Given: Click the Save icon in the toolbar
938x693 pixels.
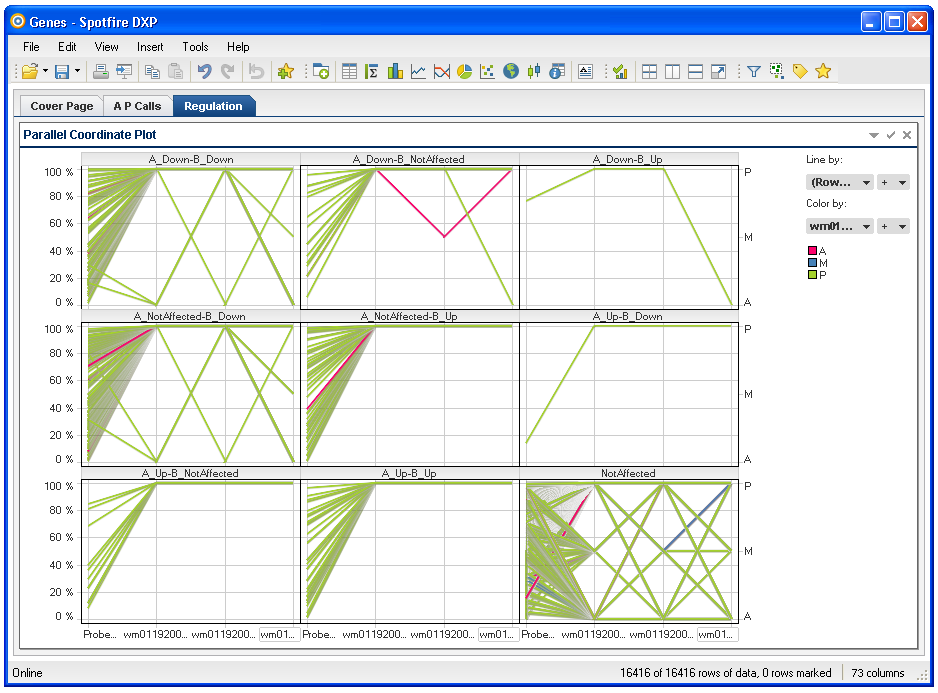Looking at the screenshot, I should (x=62, y=71).
